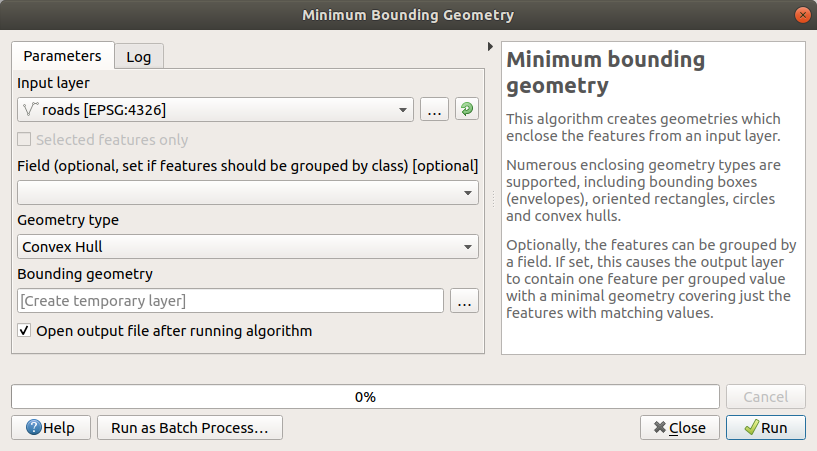Switch to the Log tab
This screenshot has width=817, height=451.
[138, 56]
